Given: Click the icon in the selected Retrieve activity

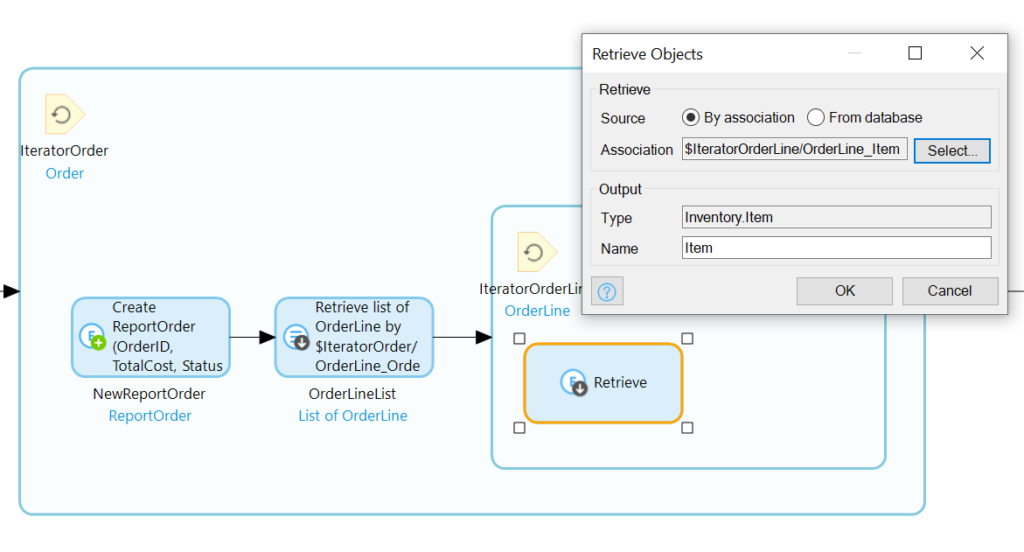Looking at the screenshot, I should pyautogui.click(x=573, y=383).
